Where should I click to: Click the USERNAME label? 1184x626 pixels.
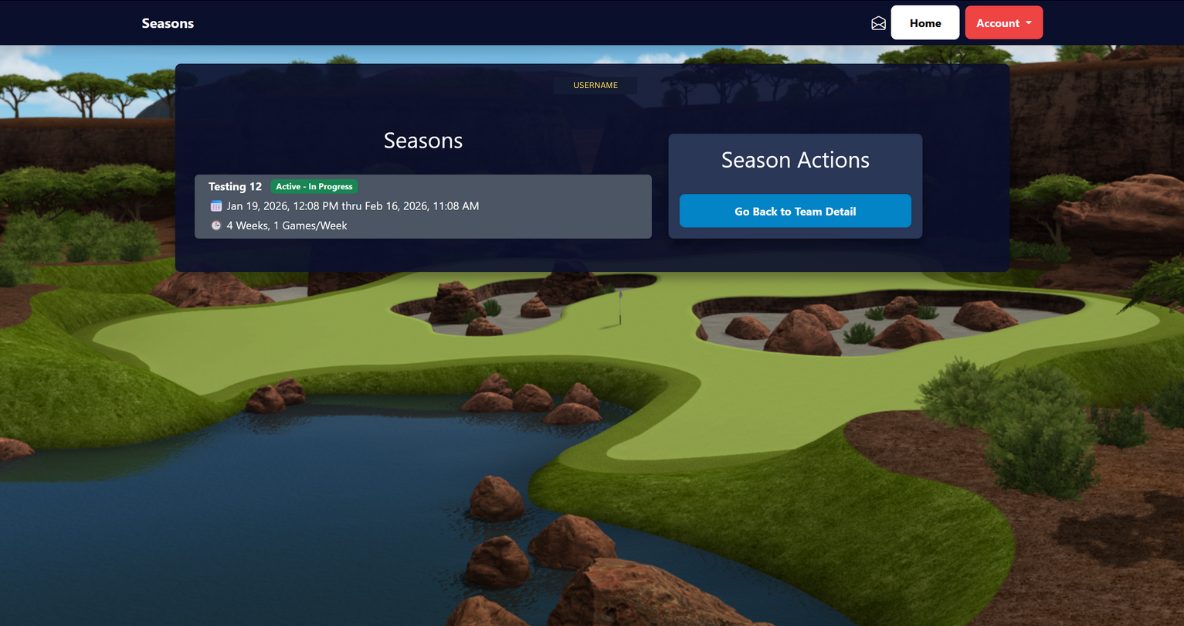595,85
